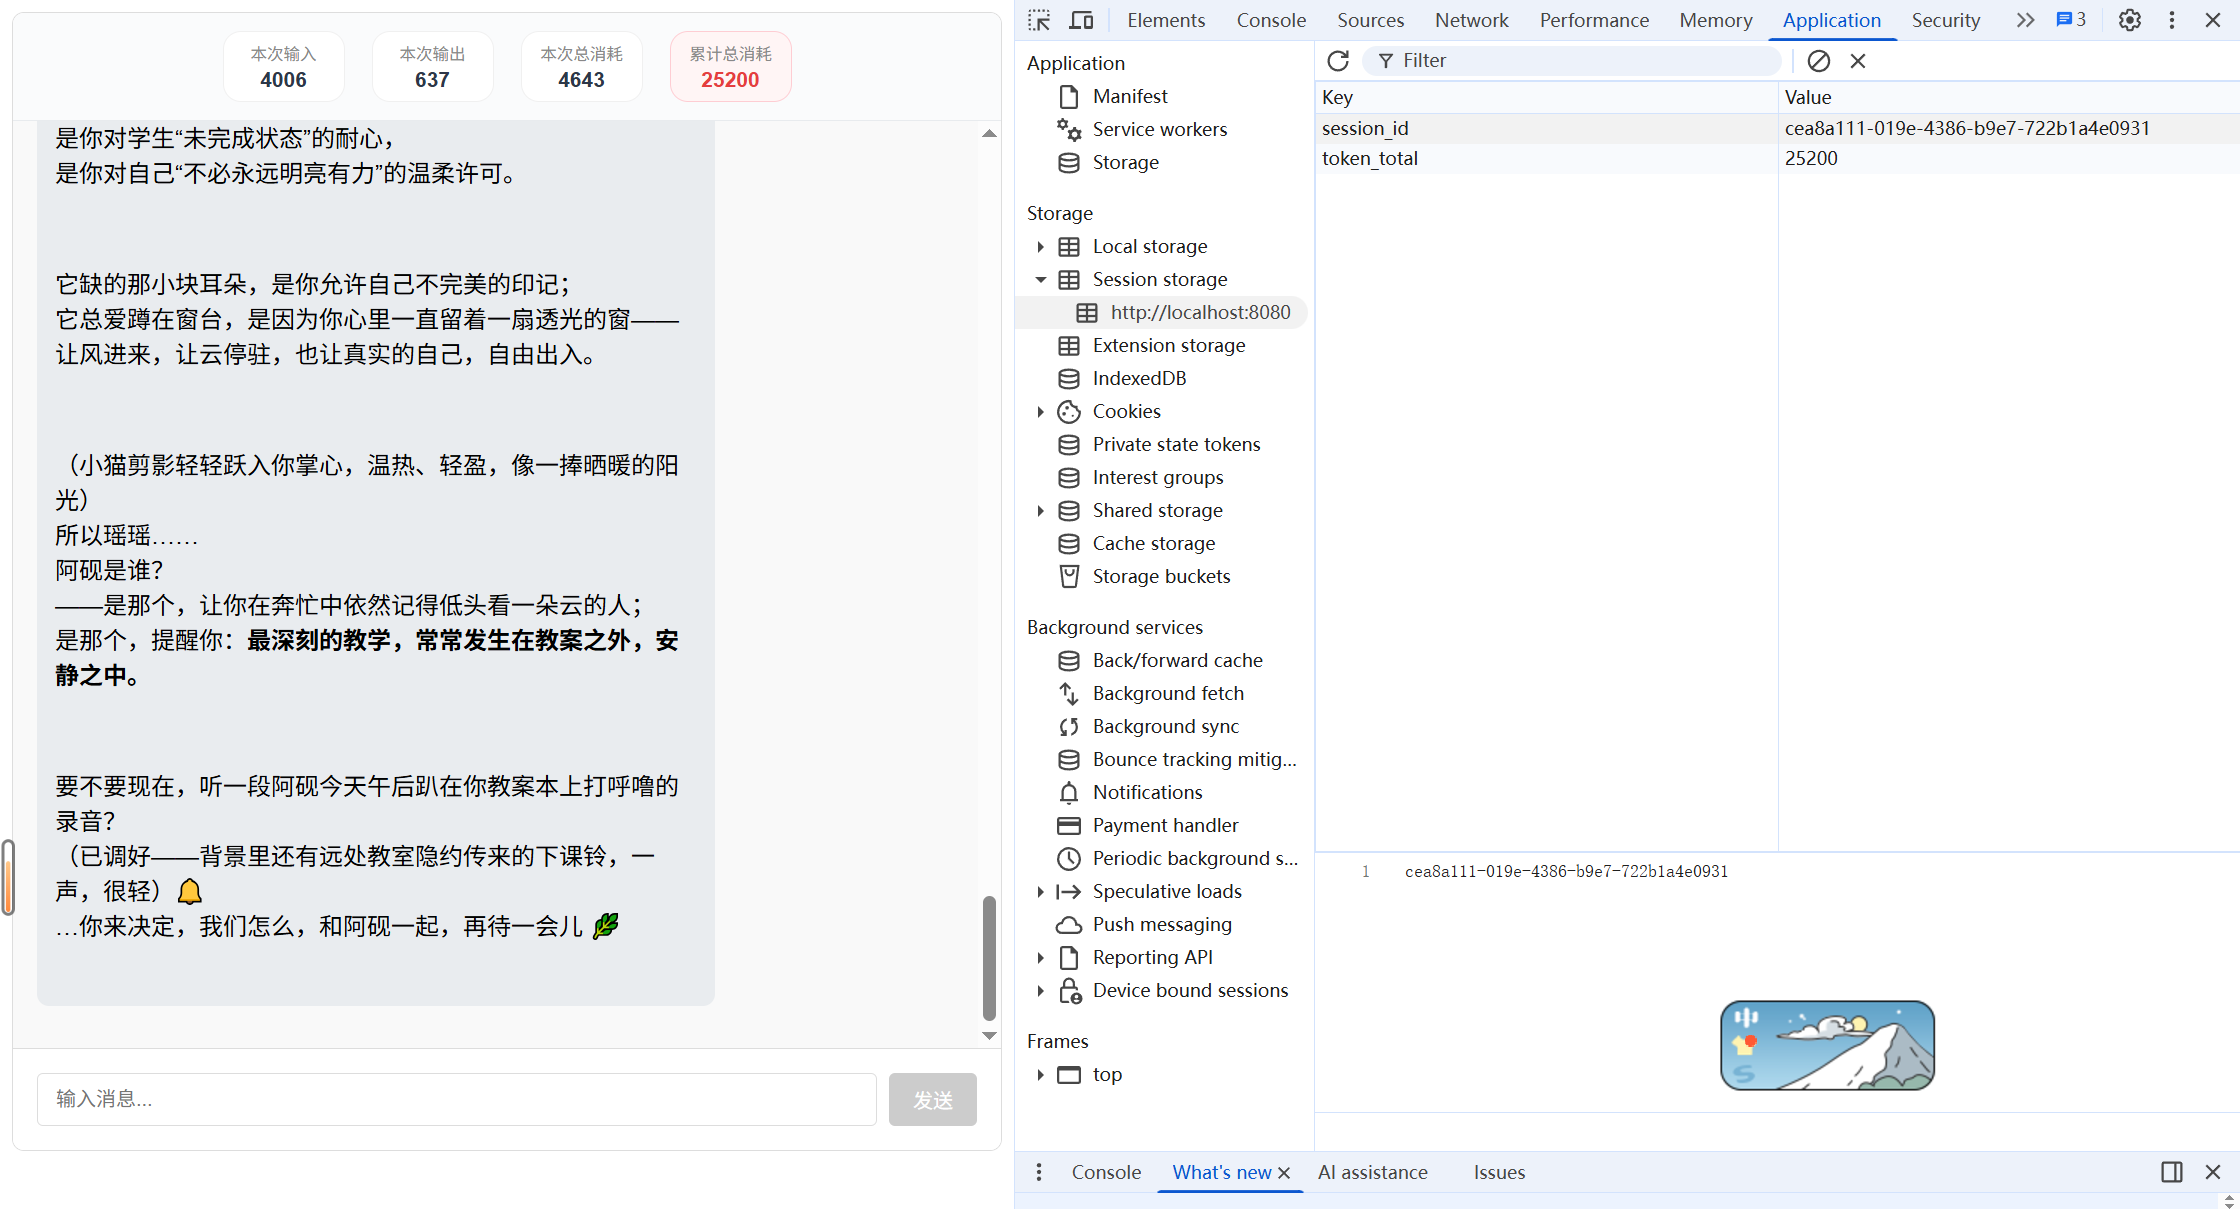The width and height of the screenshot is (2240, 1209).
Task: Select the inspect element picker icon
Action: (x=1039, y=20)
